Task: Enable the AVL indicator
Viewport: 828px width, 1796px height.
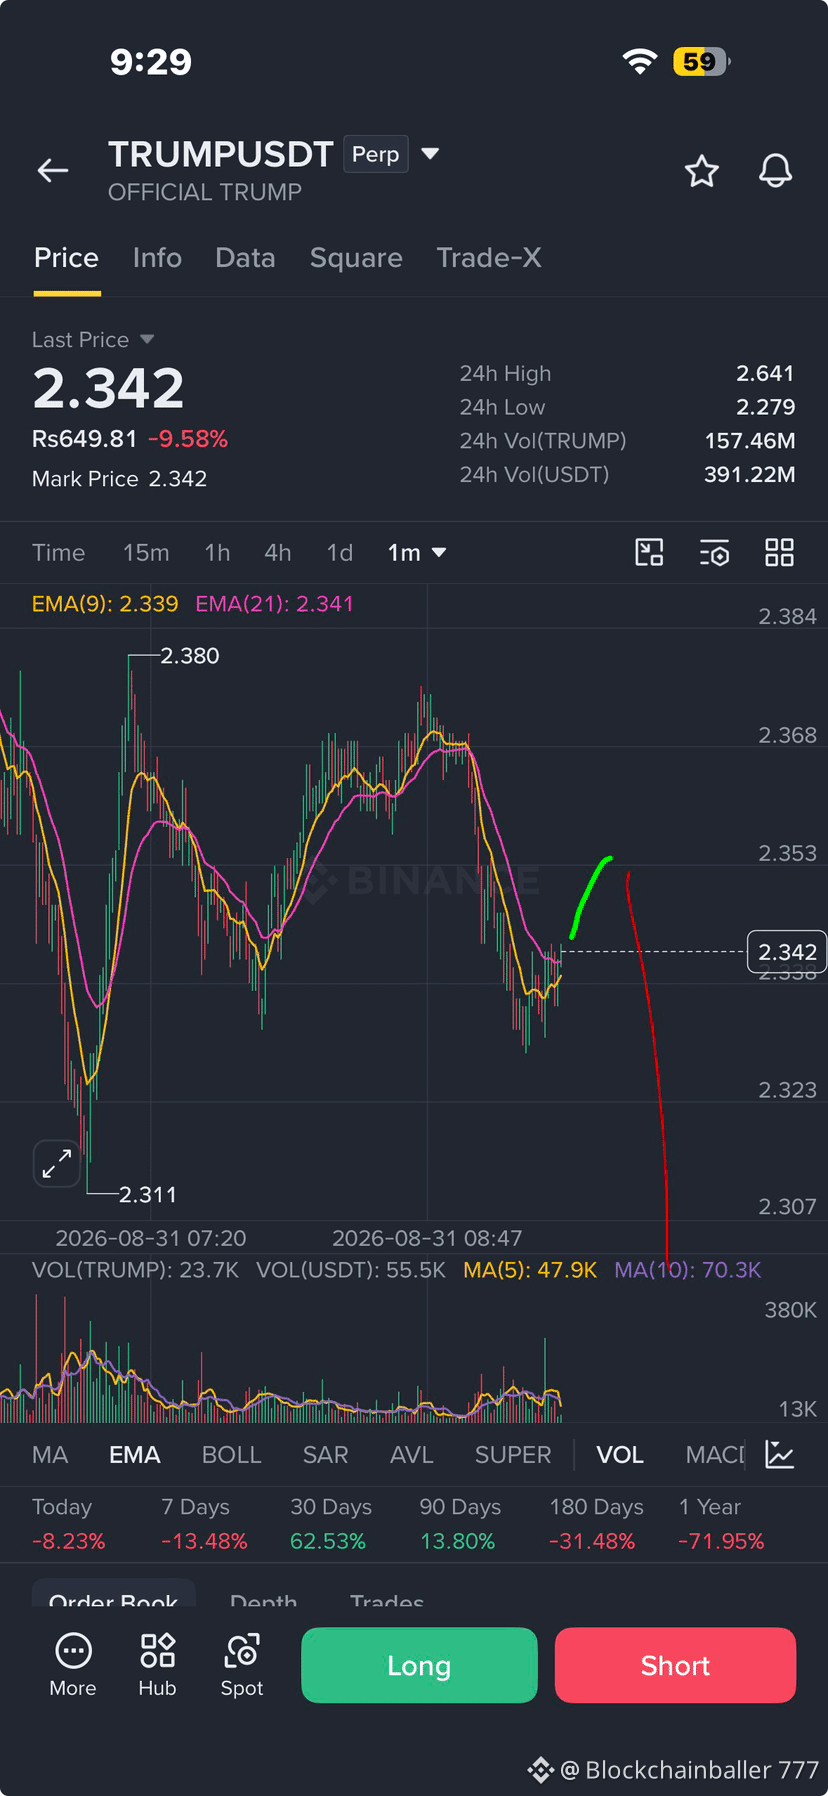Action: [411, 1454]
